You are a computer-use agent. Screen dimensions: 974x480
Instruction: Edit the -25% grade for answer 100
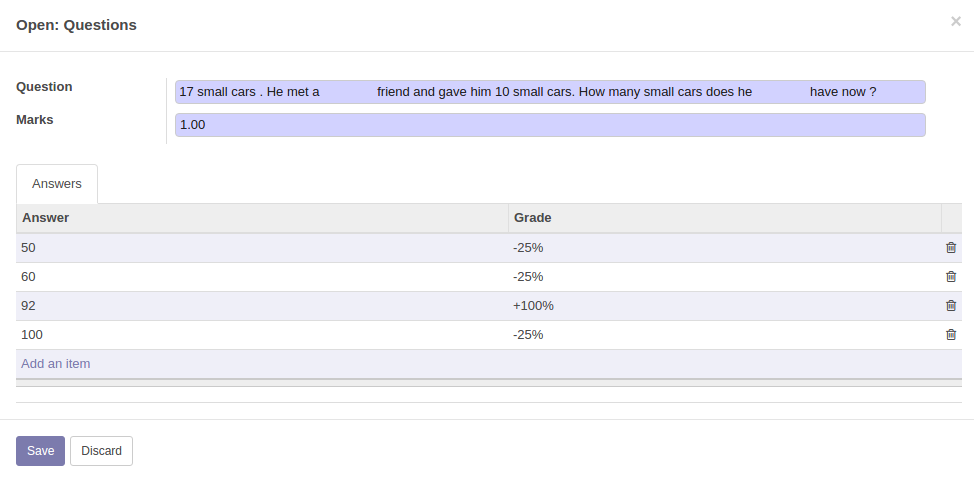tap(528, 335)
